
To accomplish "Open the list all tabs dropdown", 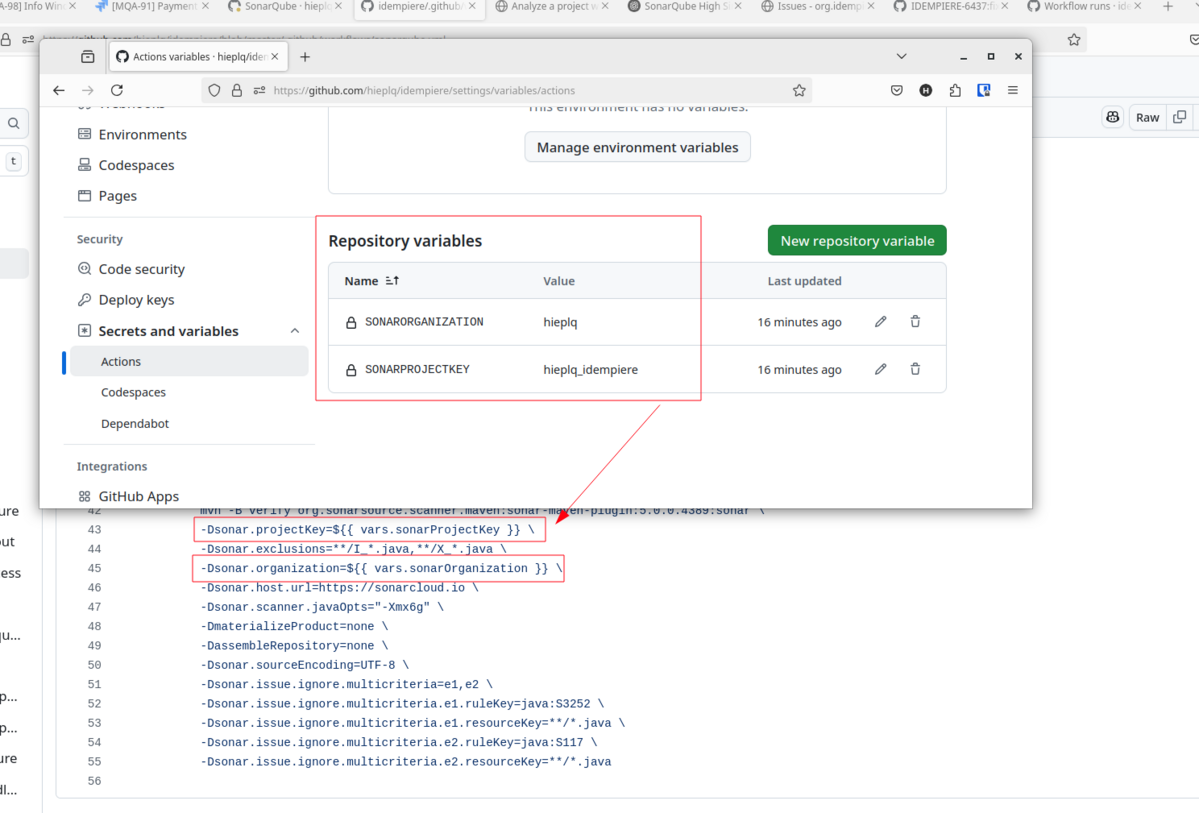I will [901, 57].
